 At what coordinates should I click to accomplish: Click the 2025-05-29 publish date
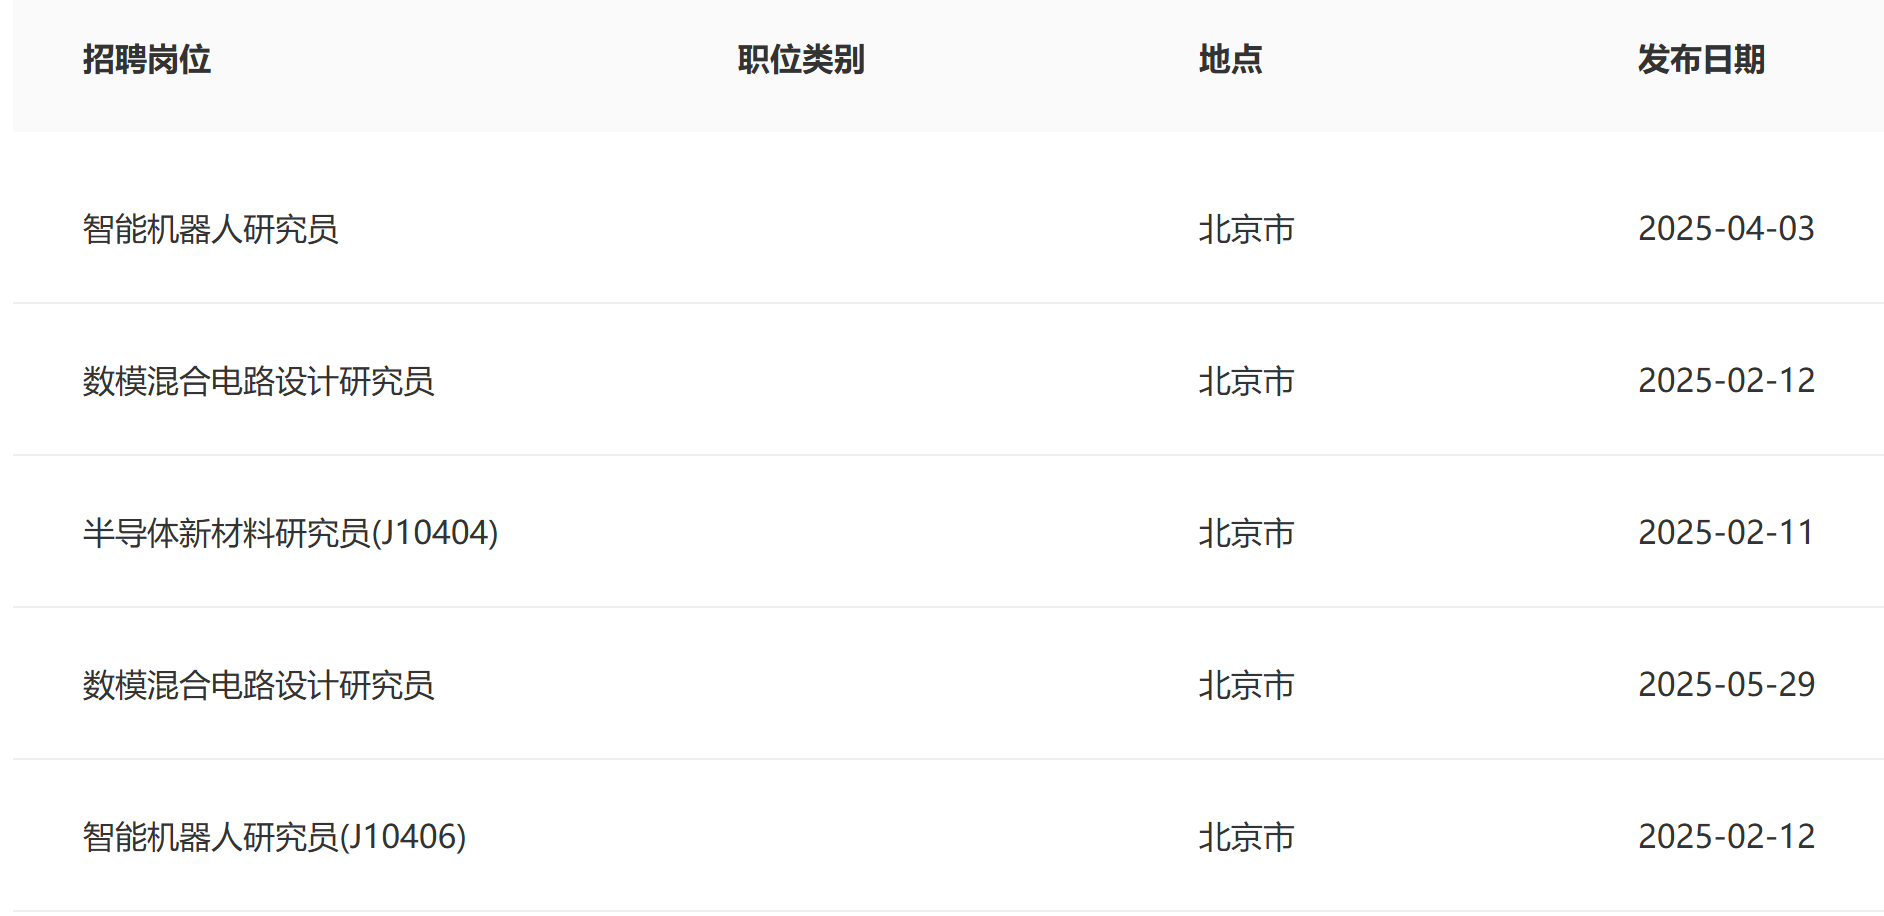(x=1726, y=685)
